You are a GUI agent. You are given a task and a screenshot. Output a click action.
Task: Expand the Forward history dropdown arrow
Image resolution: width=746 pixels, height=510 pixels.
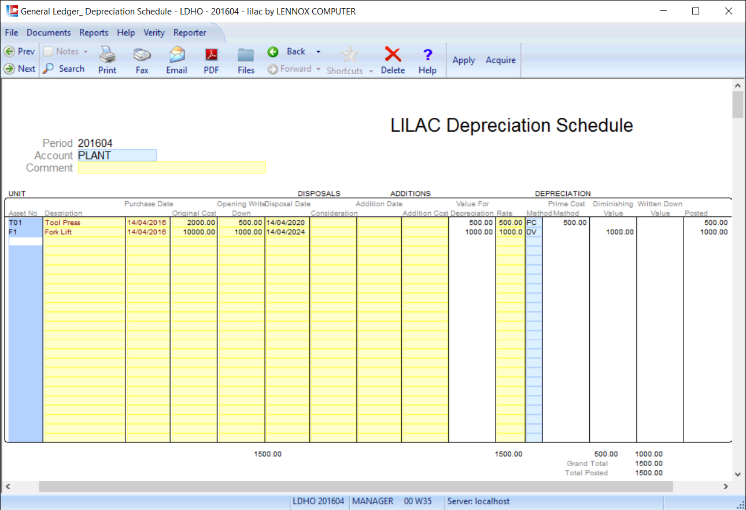(318, 69)
